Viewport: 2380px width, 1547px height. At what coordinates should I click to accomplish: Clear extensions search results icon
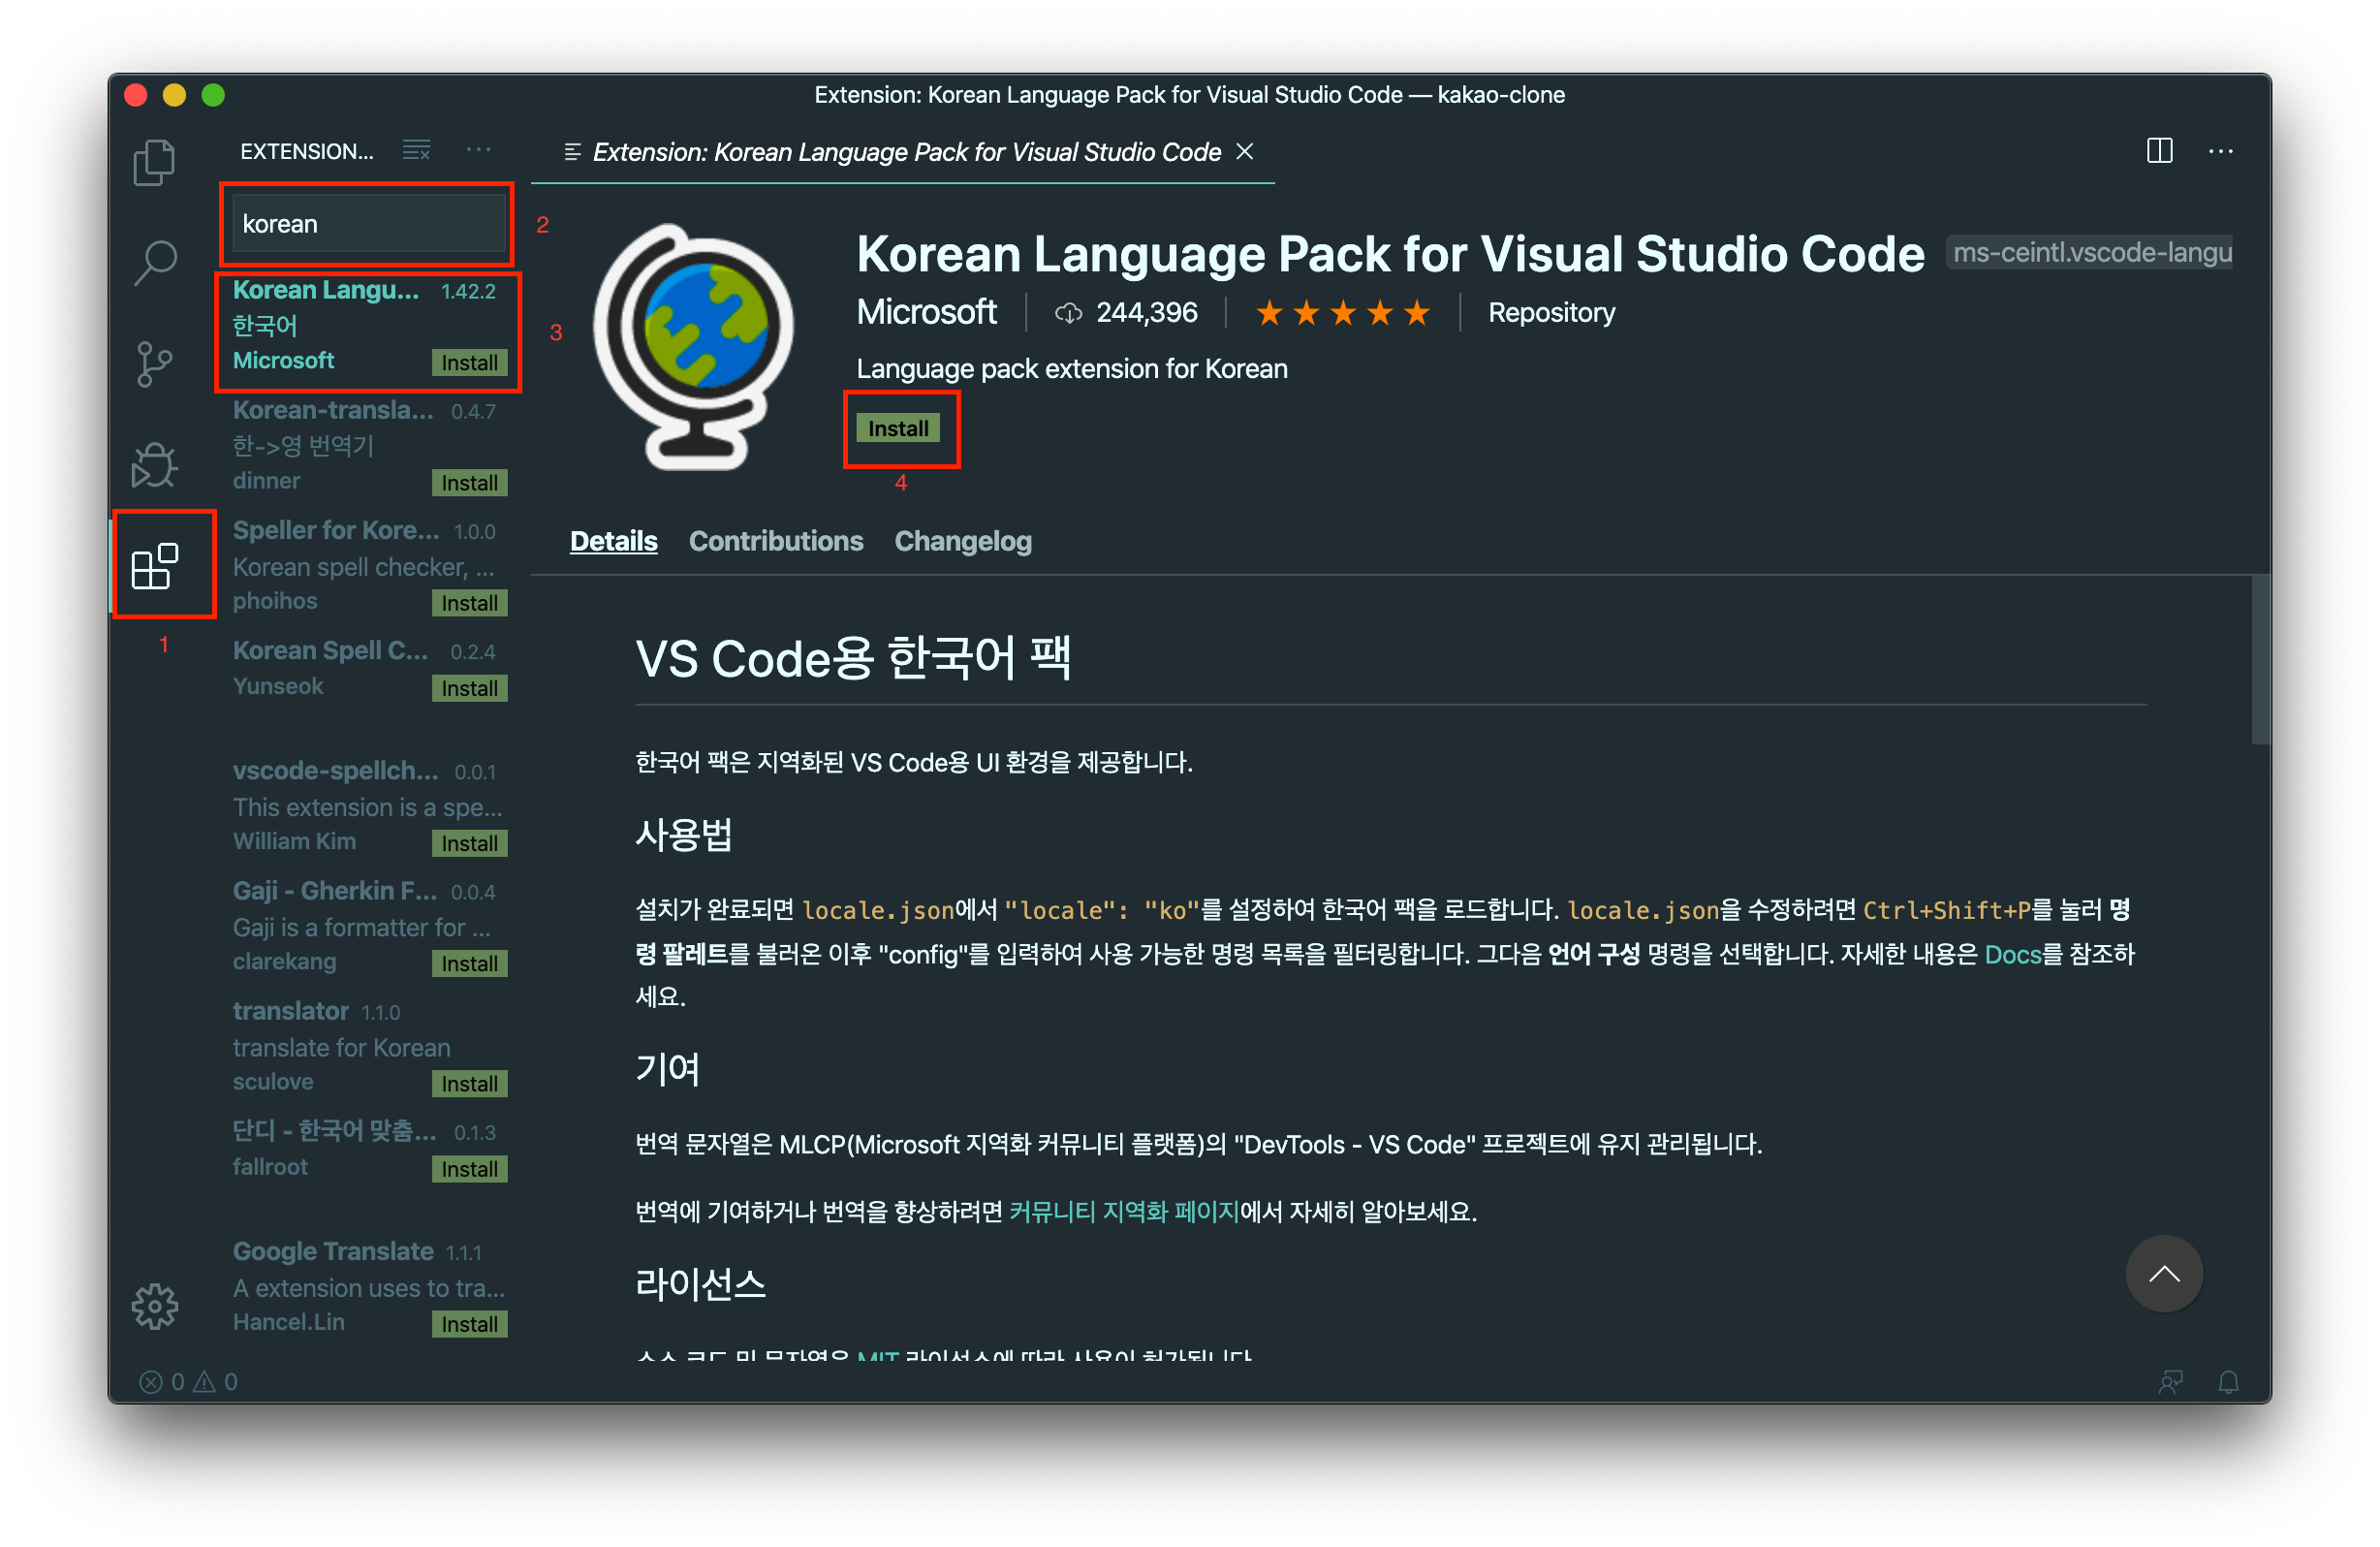416,151
